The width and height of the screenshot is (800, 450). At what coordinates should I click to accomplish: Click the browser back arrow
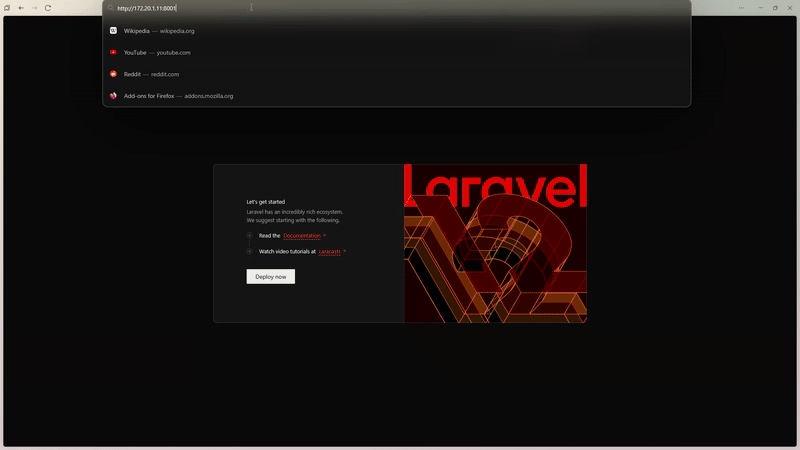[x=21, y=8]
